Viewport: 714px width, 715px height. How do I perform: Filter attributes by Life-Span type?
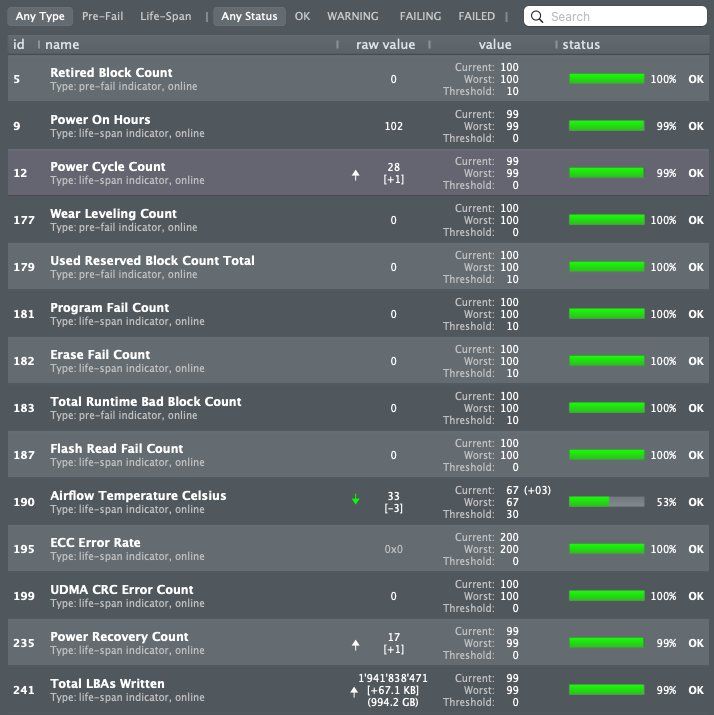[x=166, y=17]
